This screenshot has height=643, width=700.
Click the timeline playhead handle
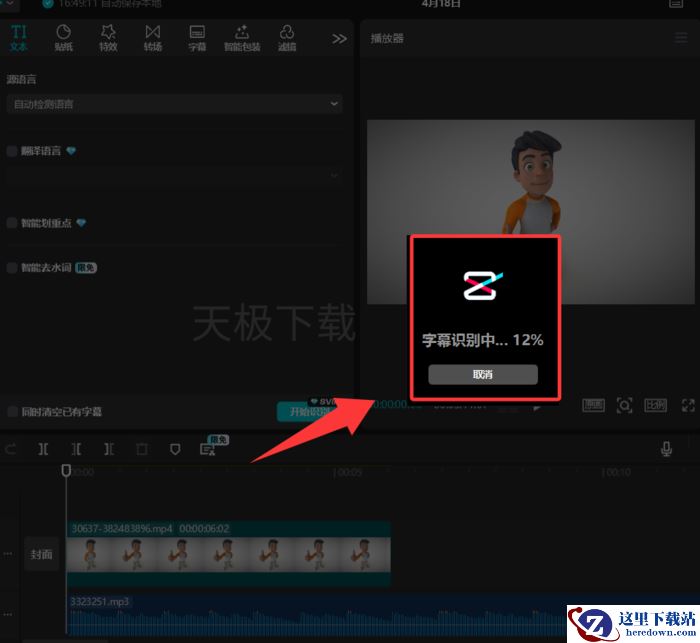66,470
